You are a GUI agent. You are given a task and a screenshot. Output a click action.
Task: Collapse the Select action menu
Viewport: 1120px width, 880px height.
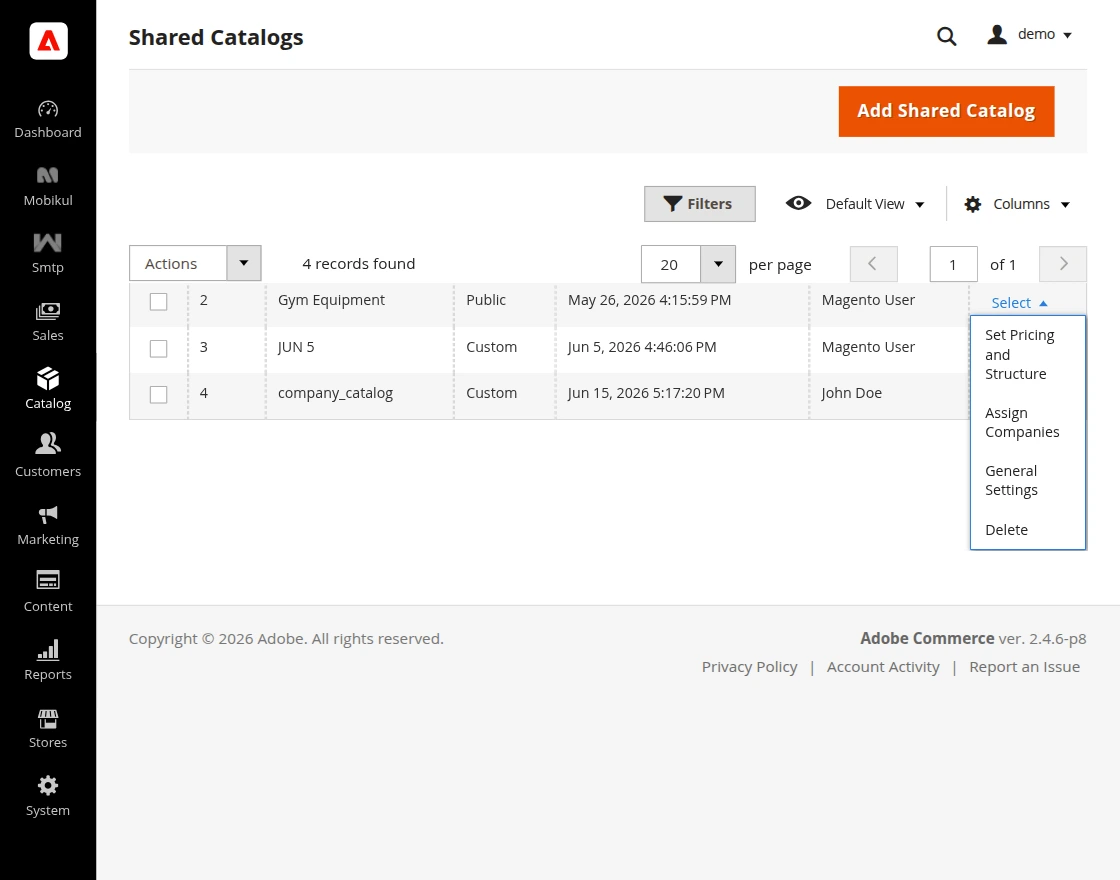[x=1019, y=303]
